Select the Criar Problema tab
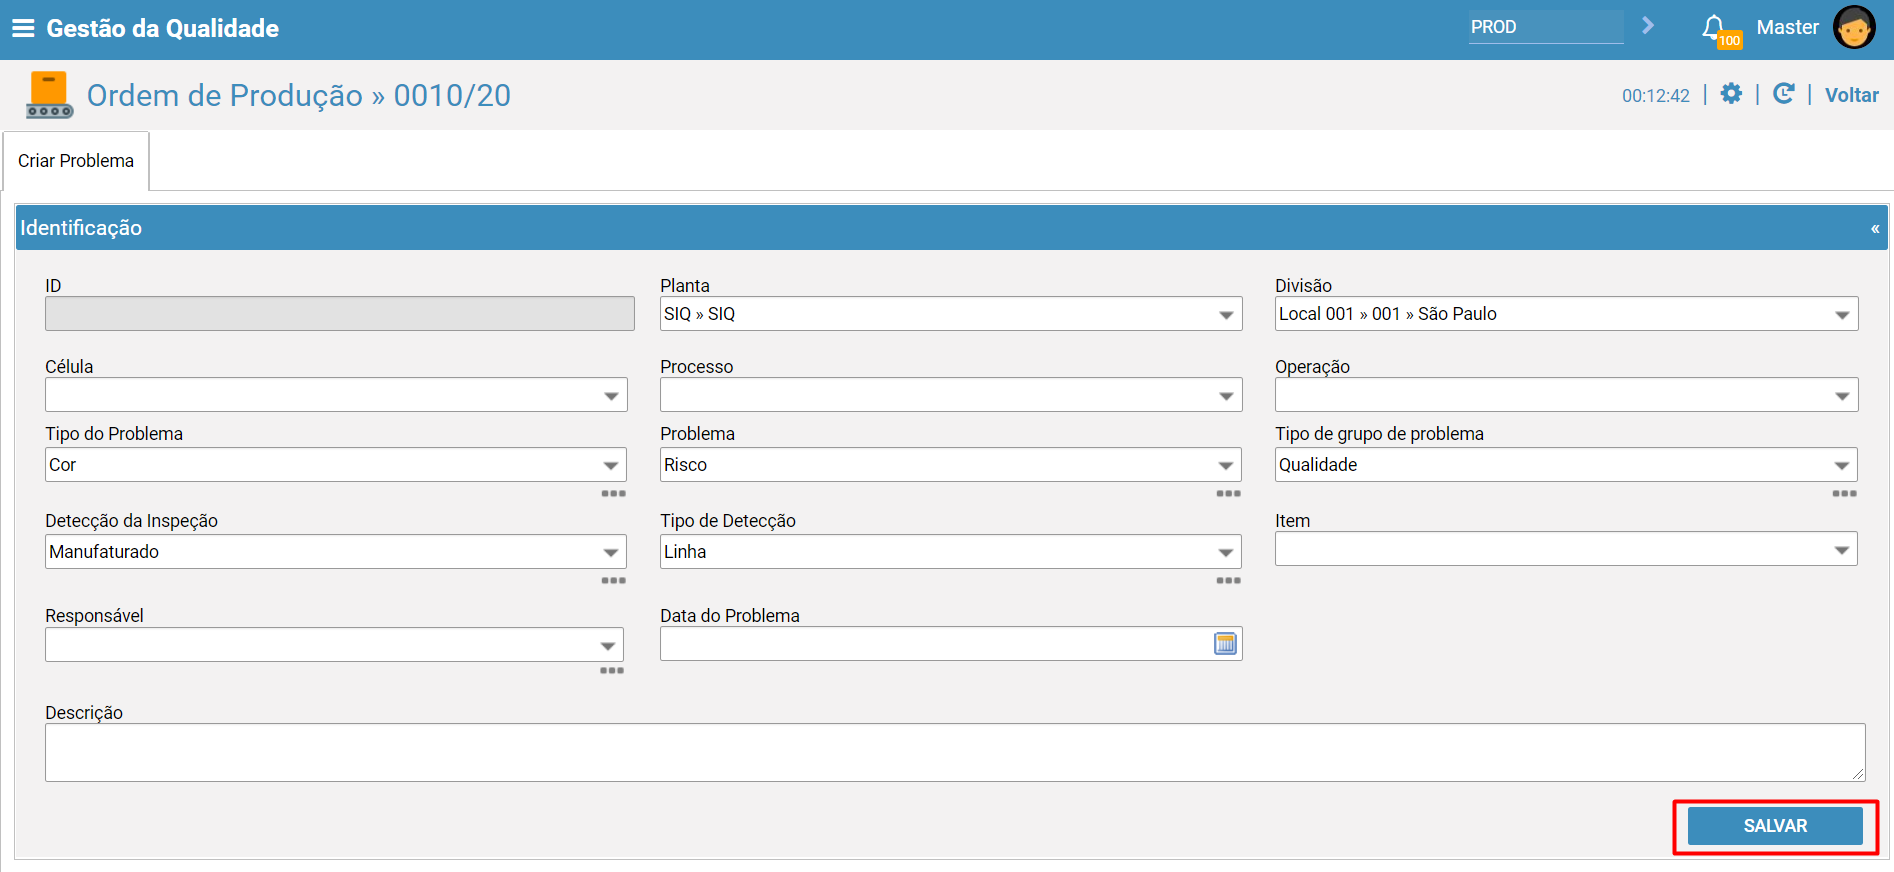This screenshot has width=1894, height=872. [x=76, y=161]
